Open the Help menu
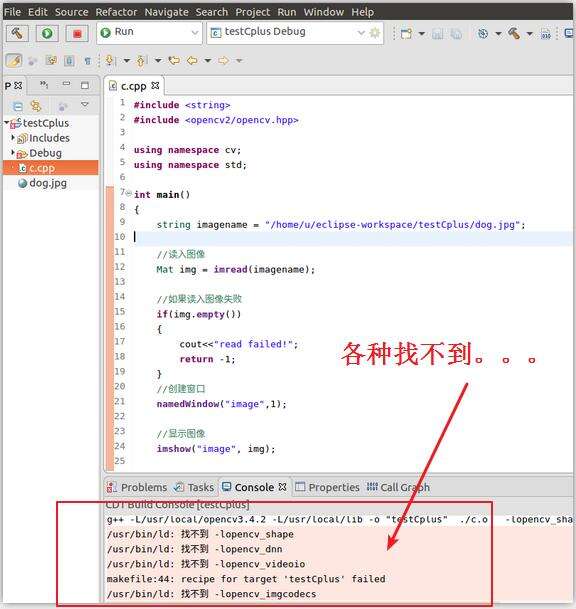This screenshot has width=576, height=609. pyautogui.click(x=363, y=12)
